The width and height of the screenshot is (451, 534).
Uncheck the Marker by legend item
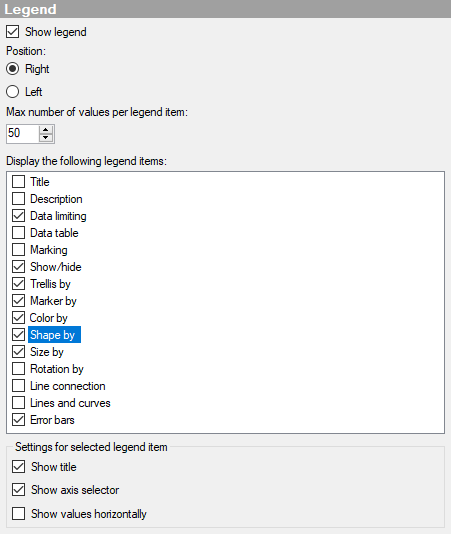coord(18,301)
